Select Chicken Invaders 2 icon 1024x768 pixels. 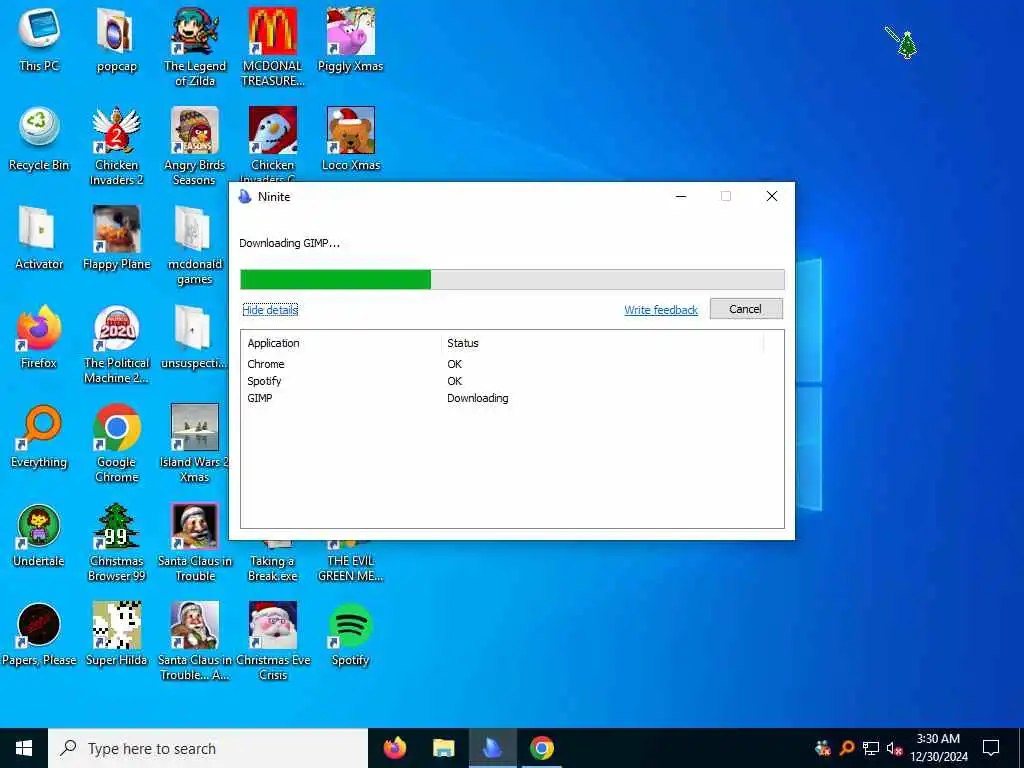click(x=116, y=146)
